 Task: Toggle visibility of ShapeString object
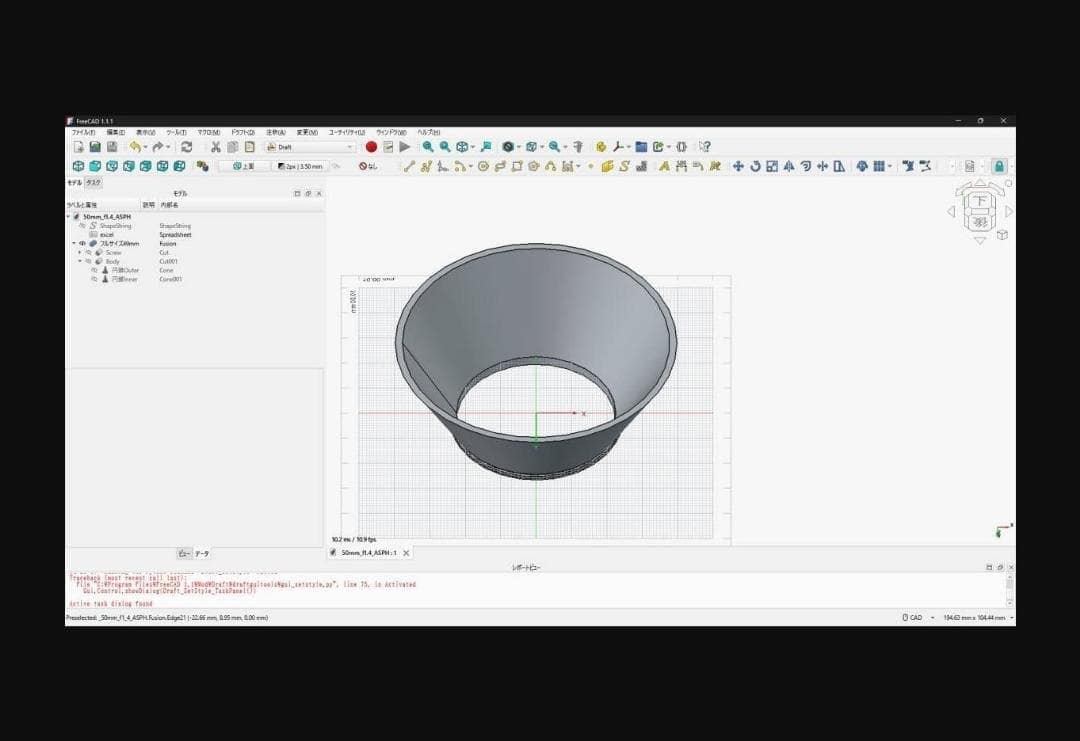83,226
